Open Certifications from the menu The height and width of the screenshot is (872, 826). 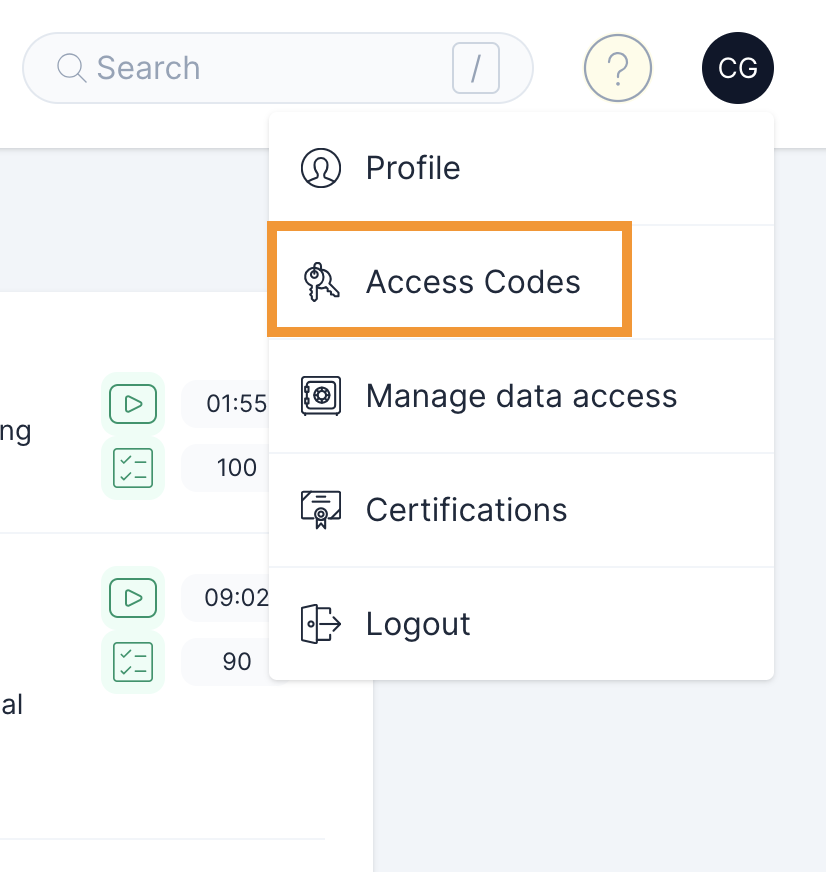click(x=465, y=509)
